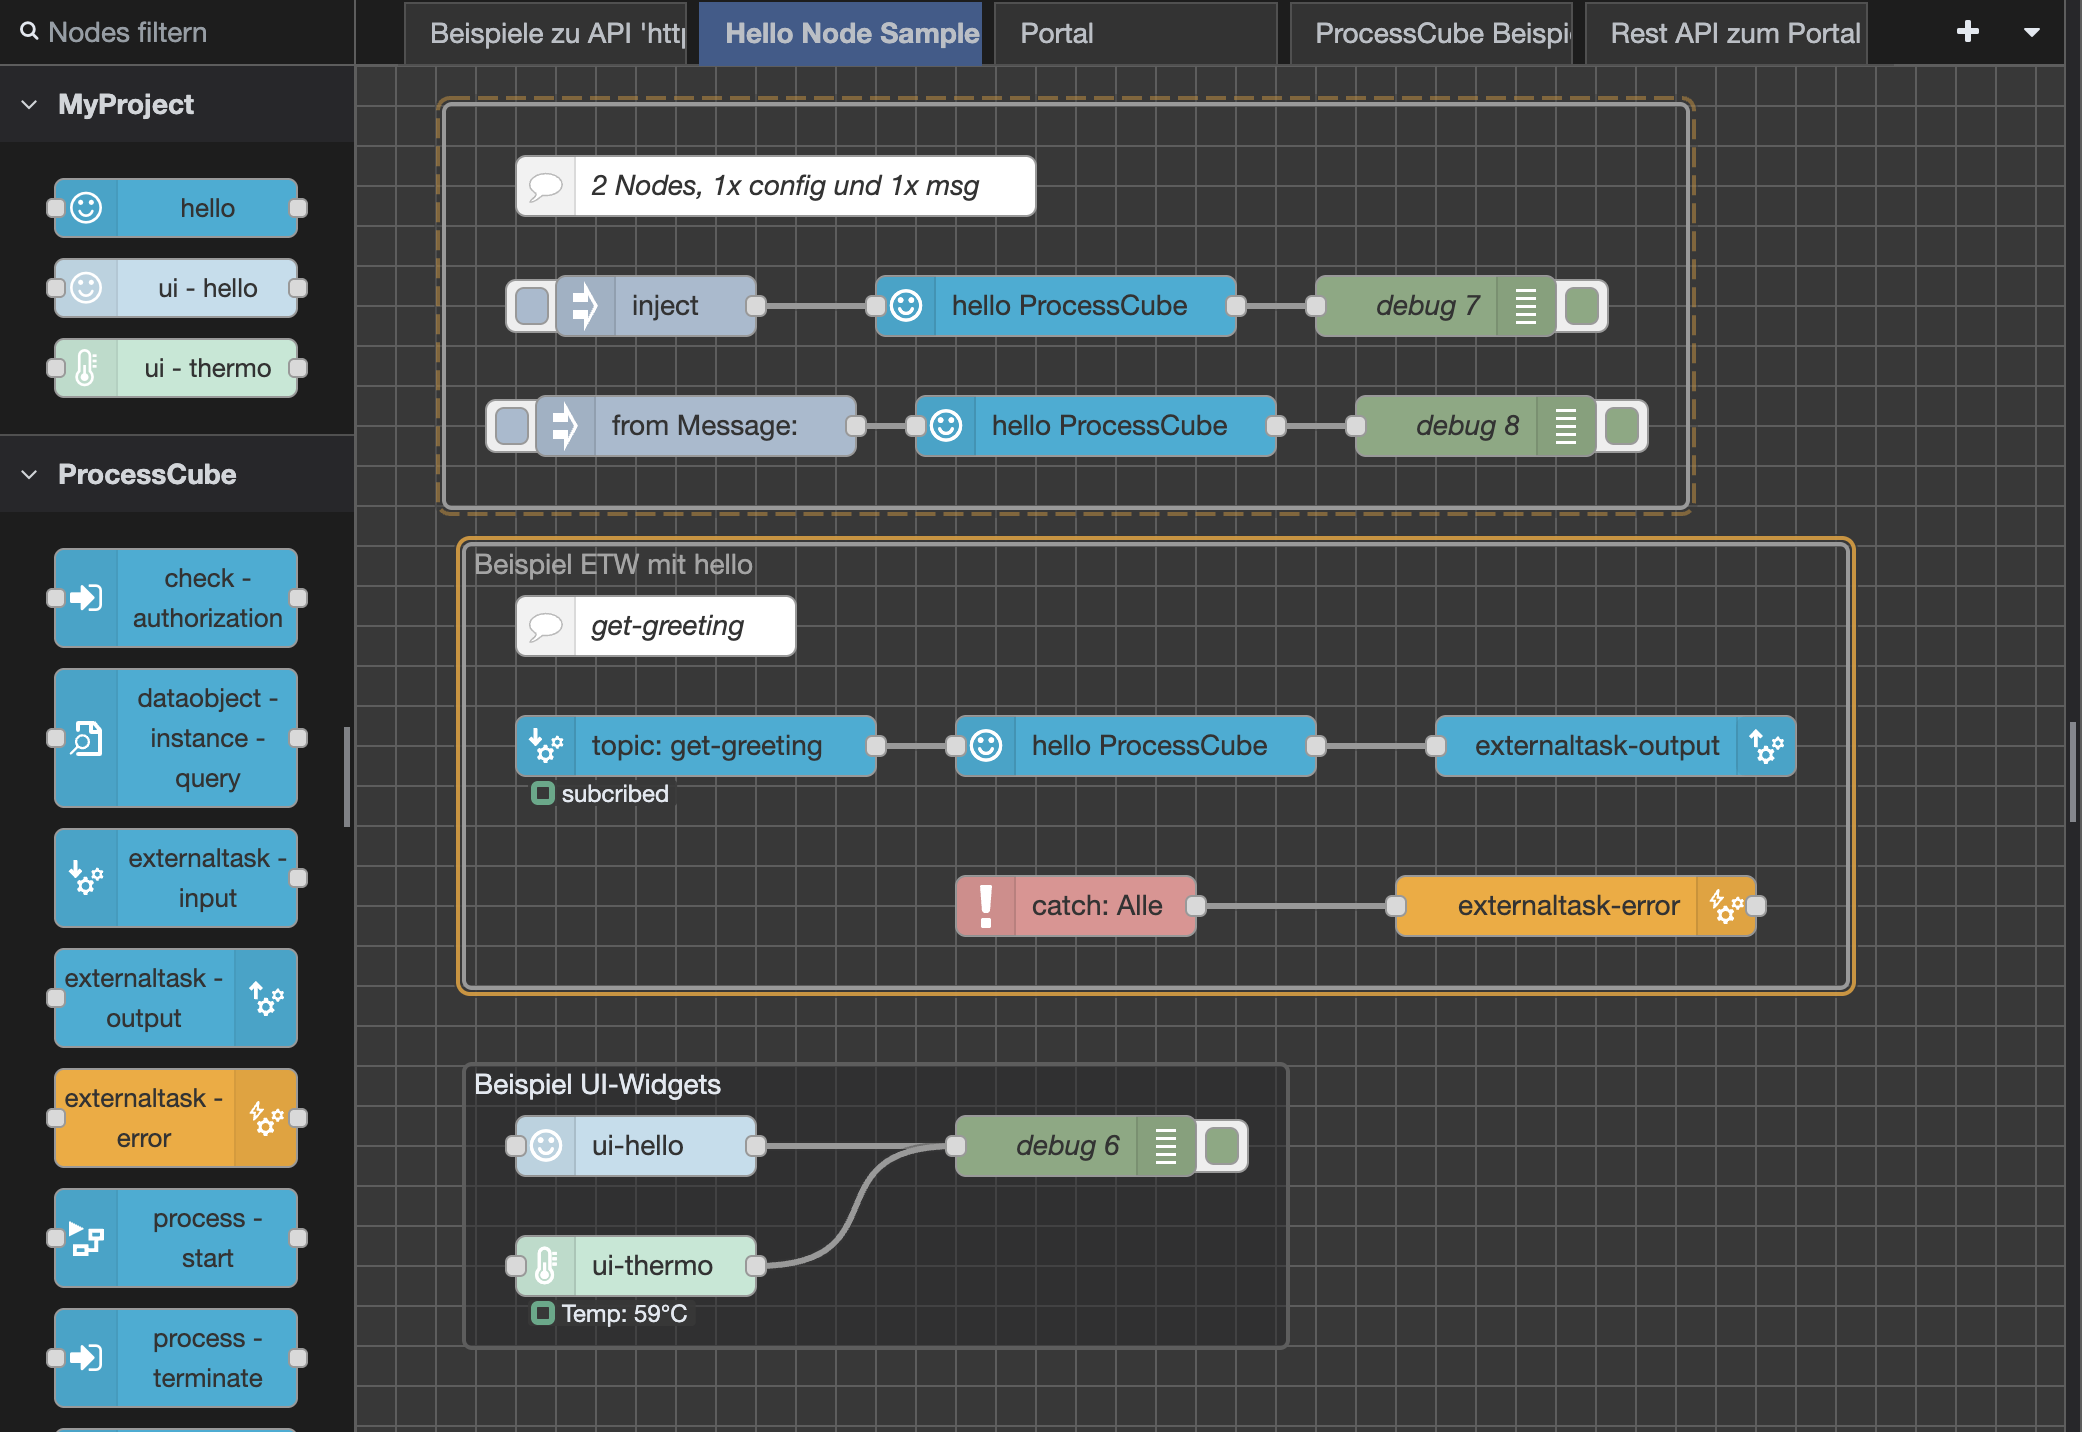The image size is (2082, 1432).
Task: Click the smiley icon on palette hello node
Action: tap(87, 208)
